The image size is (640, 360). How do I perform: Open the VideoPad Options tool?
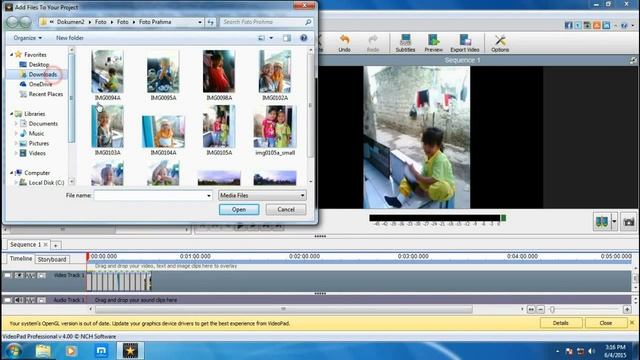click(x=500, y=43)
